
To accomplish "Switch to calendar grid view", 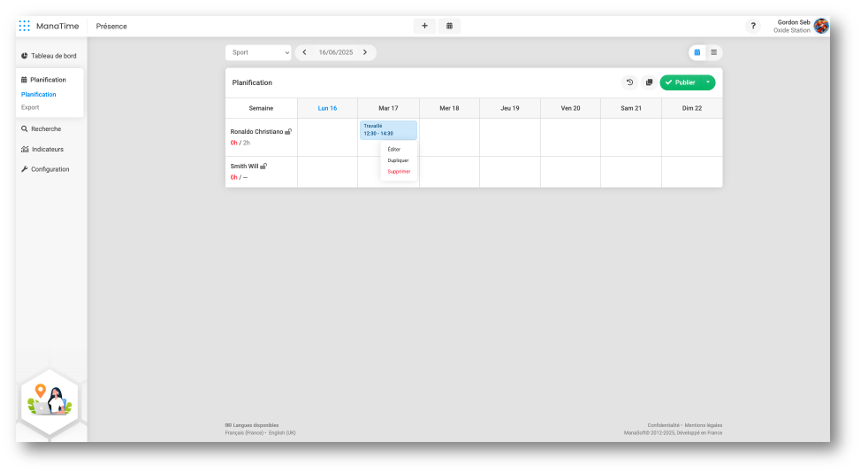I will [x=697, y=53].
